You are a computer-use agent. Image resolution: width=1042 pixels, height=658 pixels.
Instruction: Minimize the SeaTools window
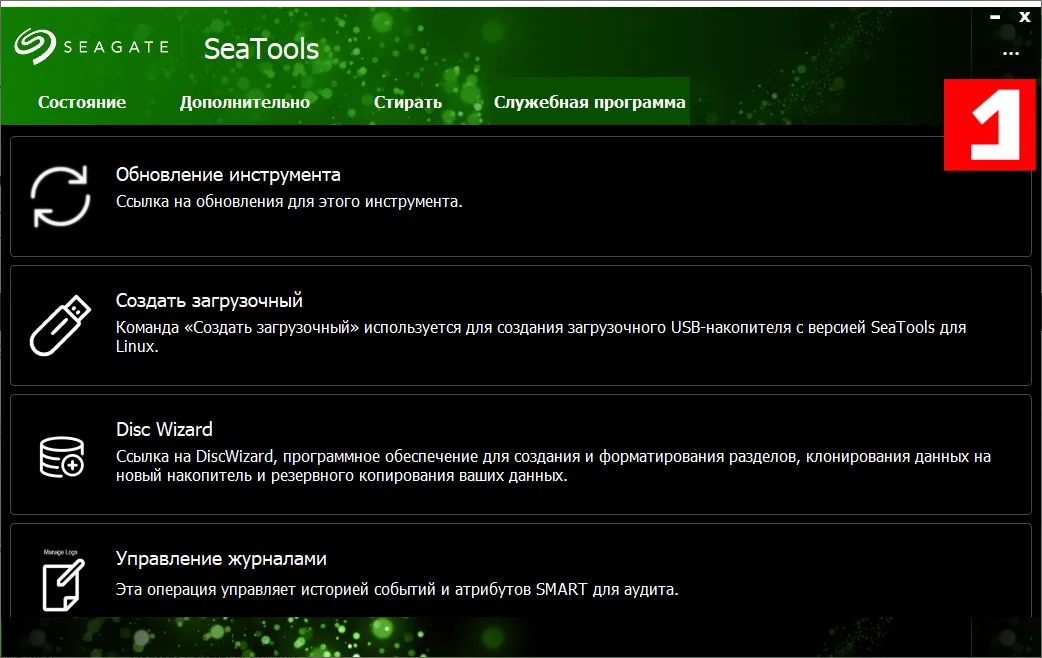(x=996, y=17)
